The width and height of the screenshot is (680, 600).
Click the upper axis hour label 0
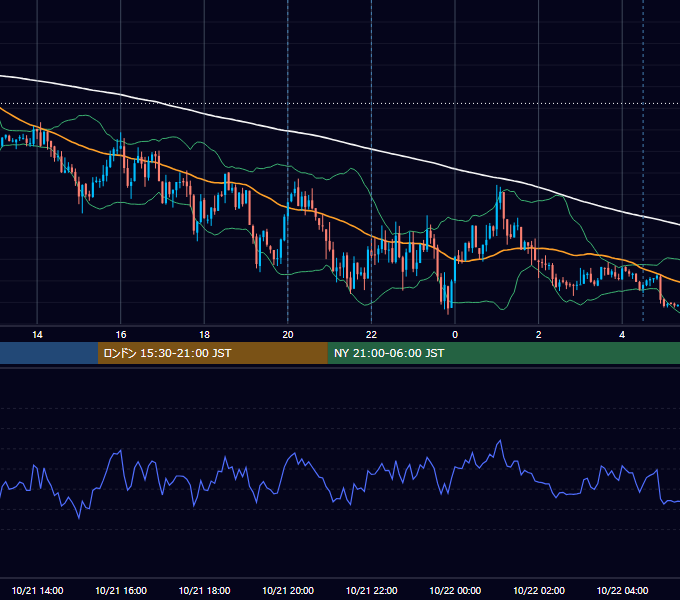pyautogui.click(x=455, y=335)
